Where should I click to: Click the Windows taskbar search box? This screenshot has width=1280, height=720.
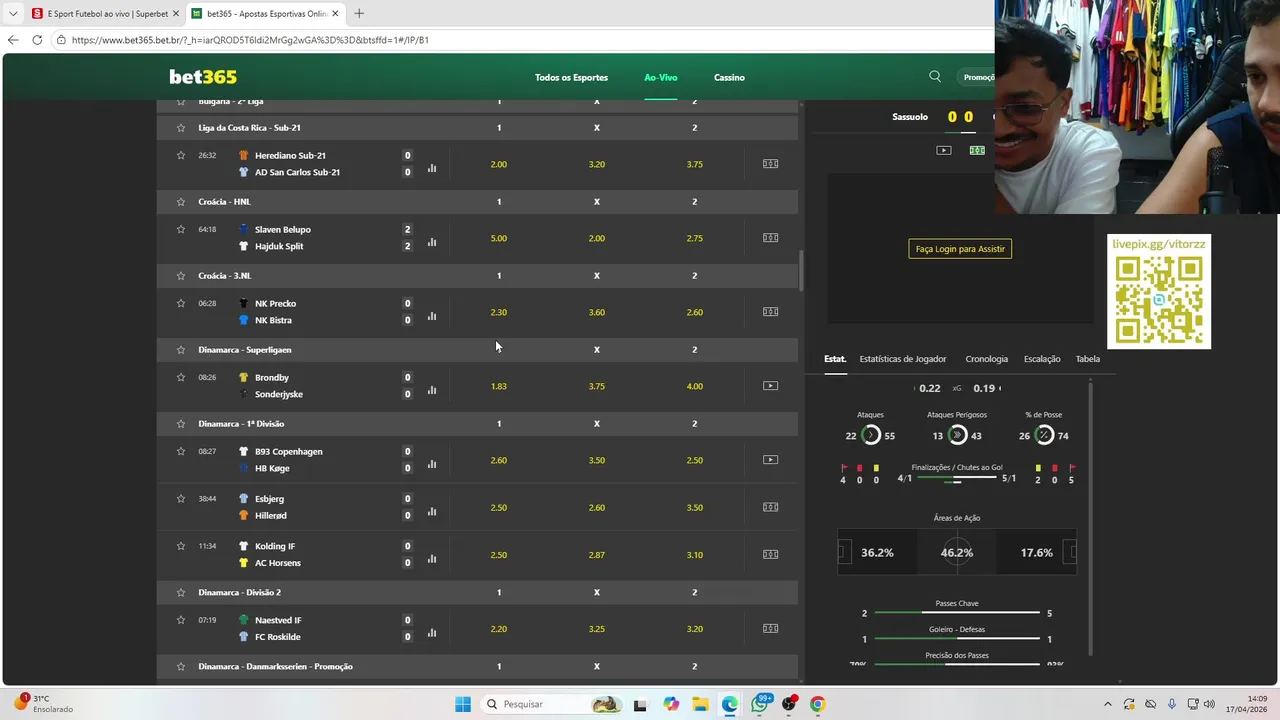coord(552,704)
